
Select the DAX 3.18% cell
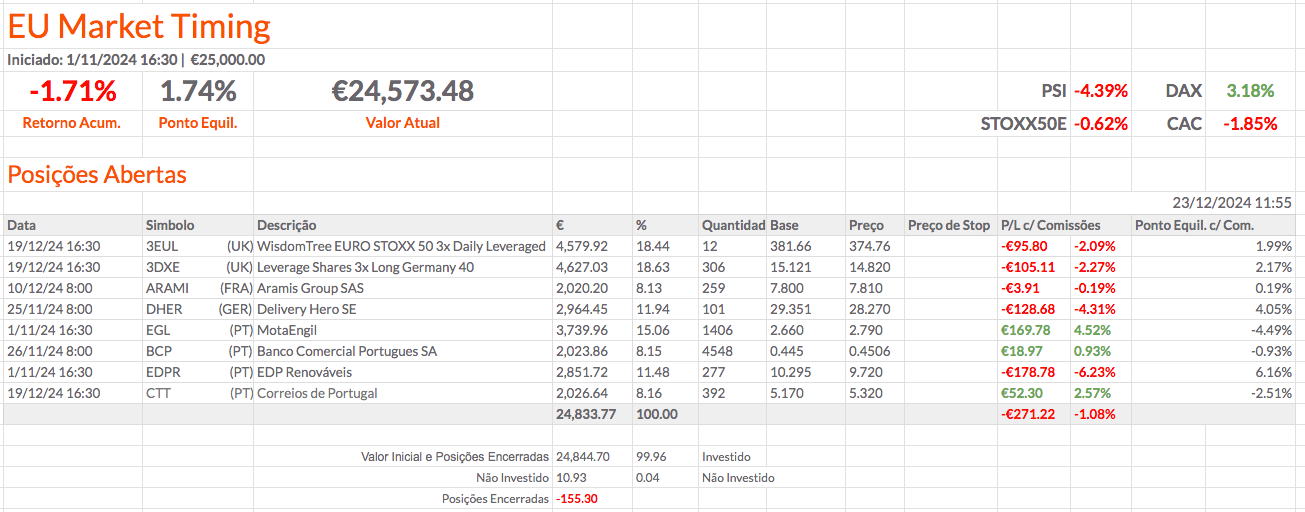(x=1250, y=91)
